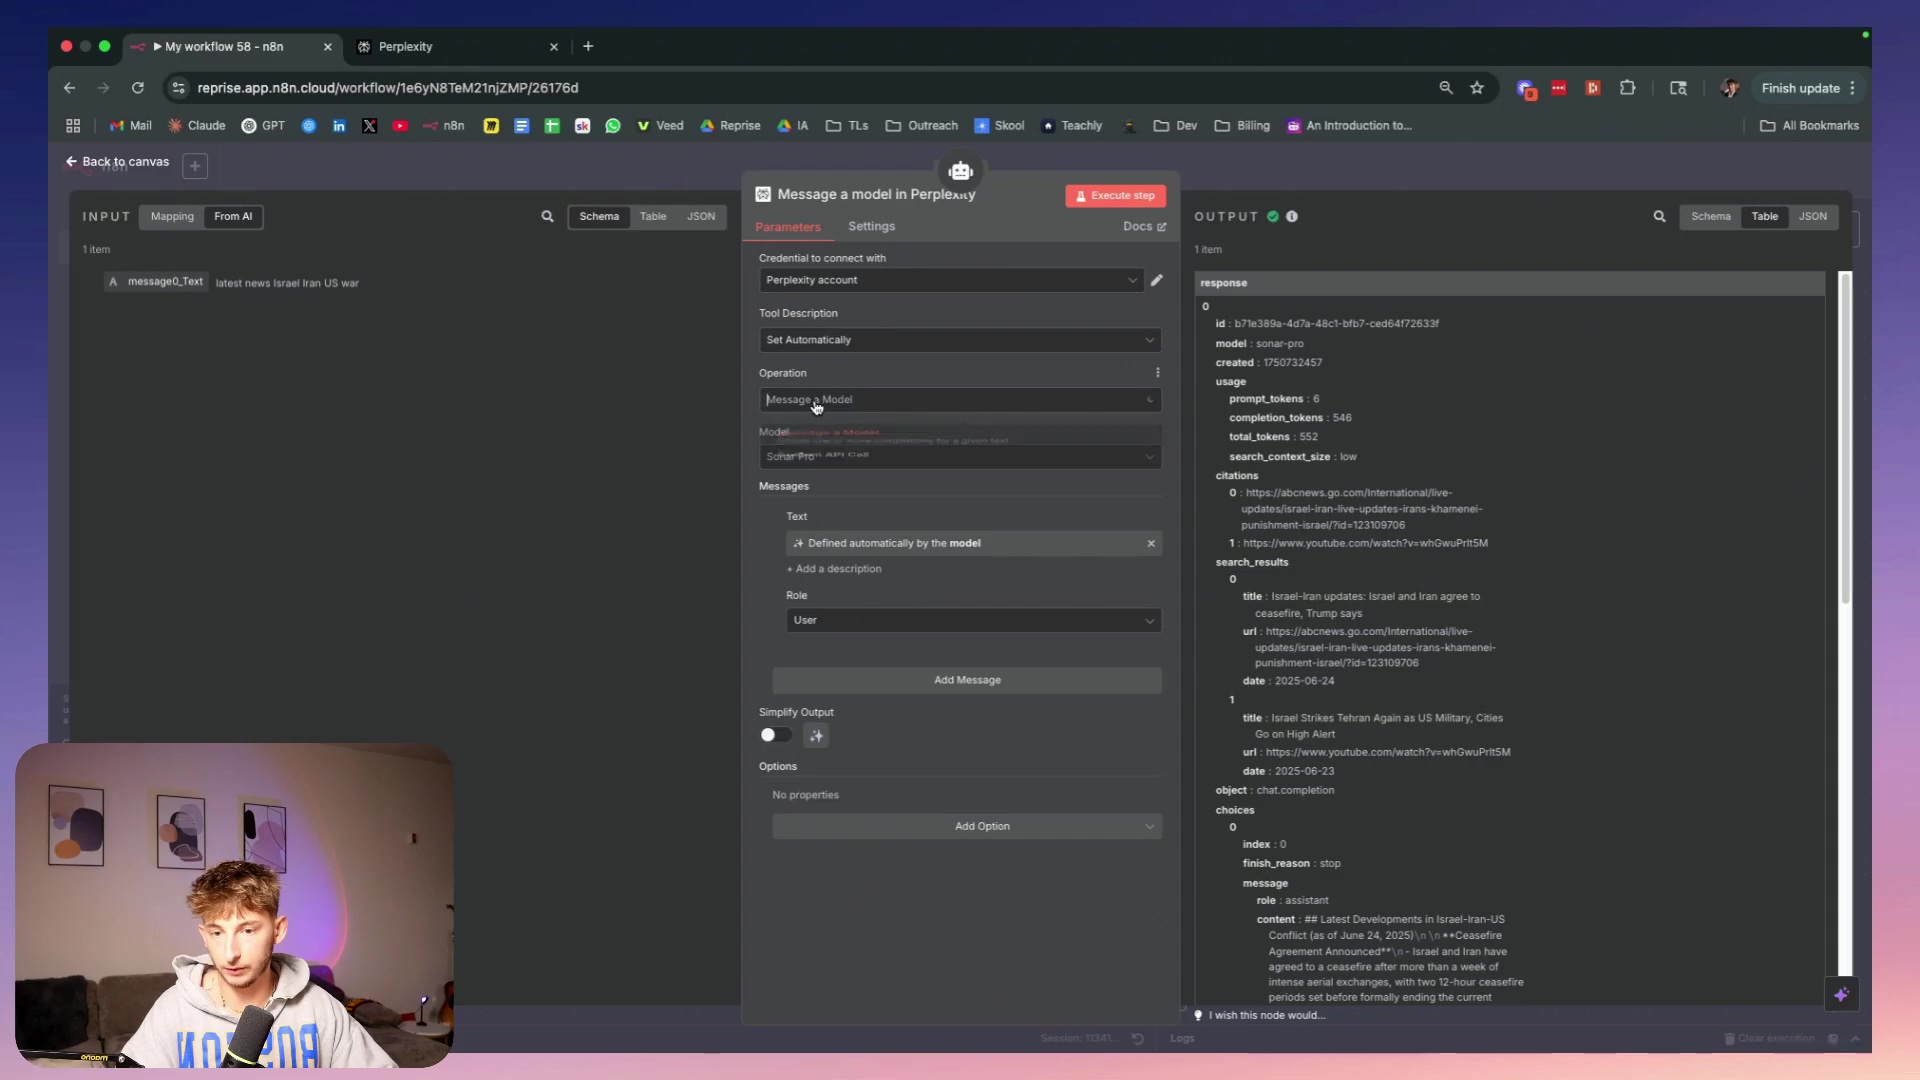Switch to the Perplexity browser tab

455,46
